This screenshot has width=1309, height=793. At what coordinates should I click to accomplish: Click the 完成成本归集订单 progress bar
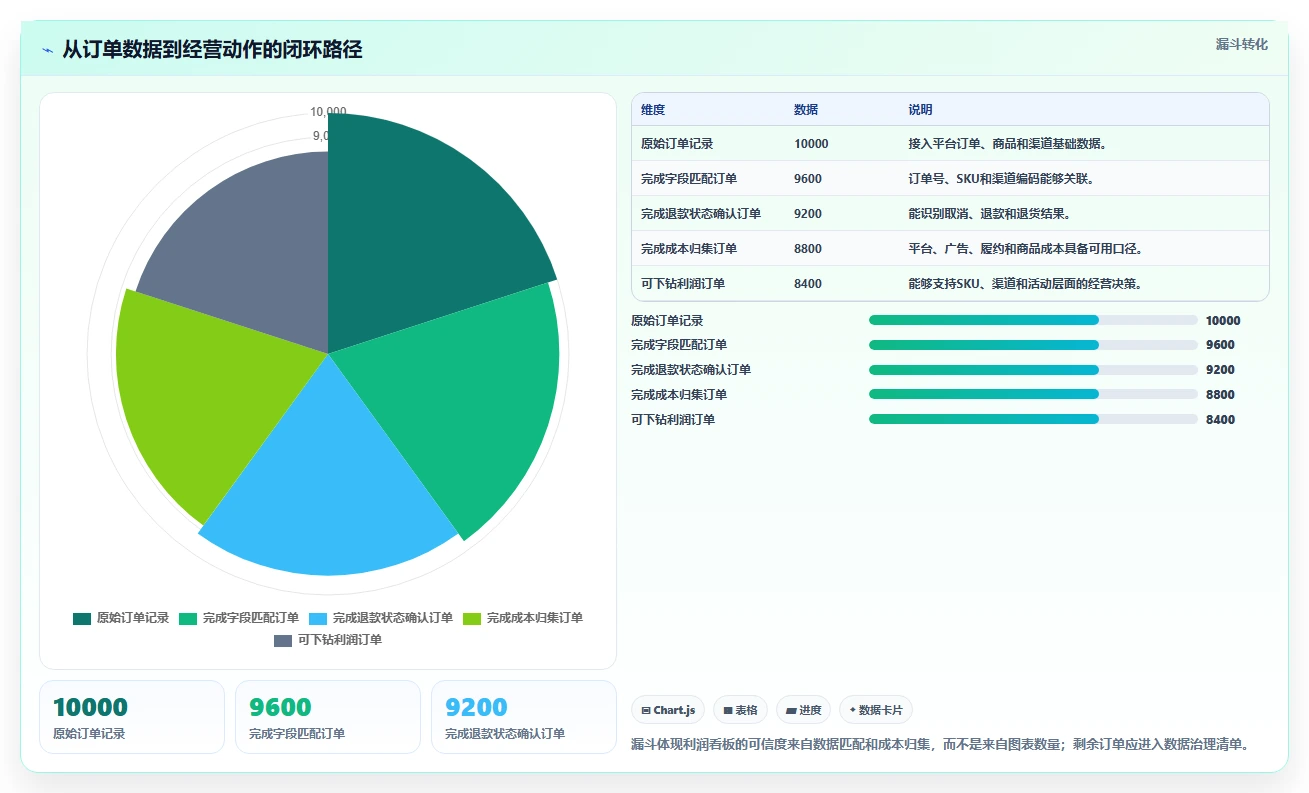1033,394
